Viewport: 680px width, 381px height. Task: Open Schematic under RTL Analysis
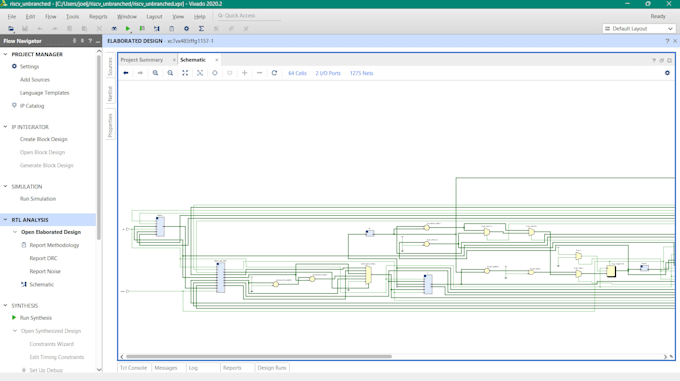click(x=42, y=284)
